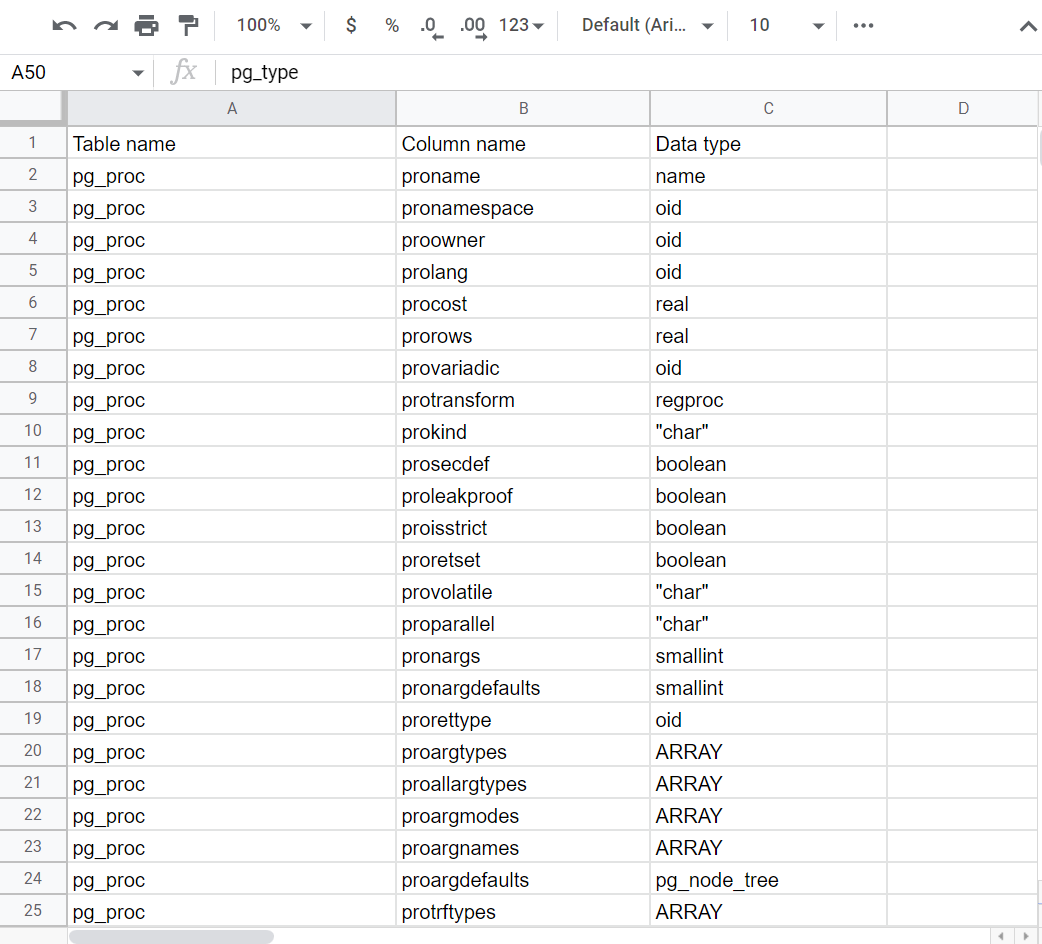Click the Undo arrow icon
1042x944 pixels.
pos(64,26)
